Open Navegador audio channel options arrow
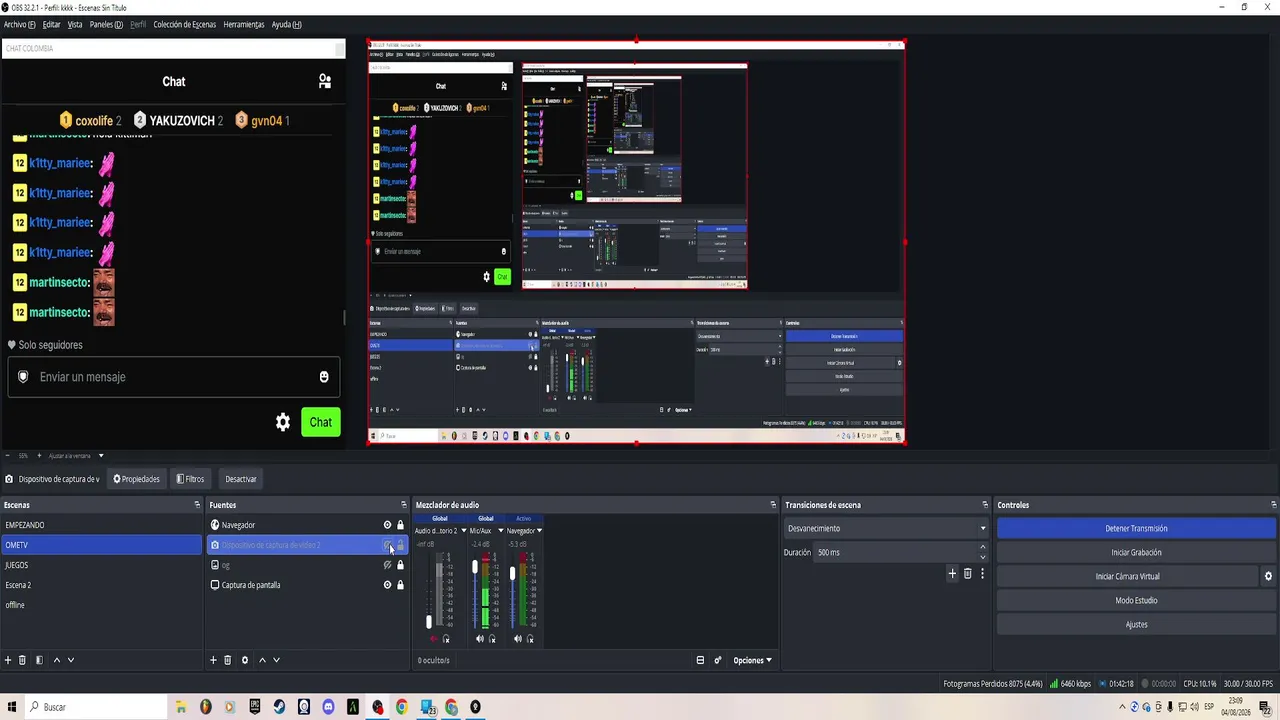Viewport: 1280px width, 720px height. (539, 531)
